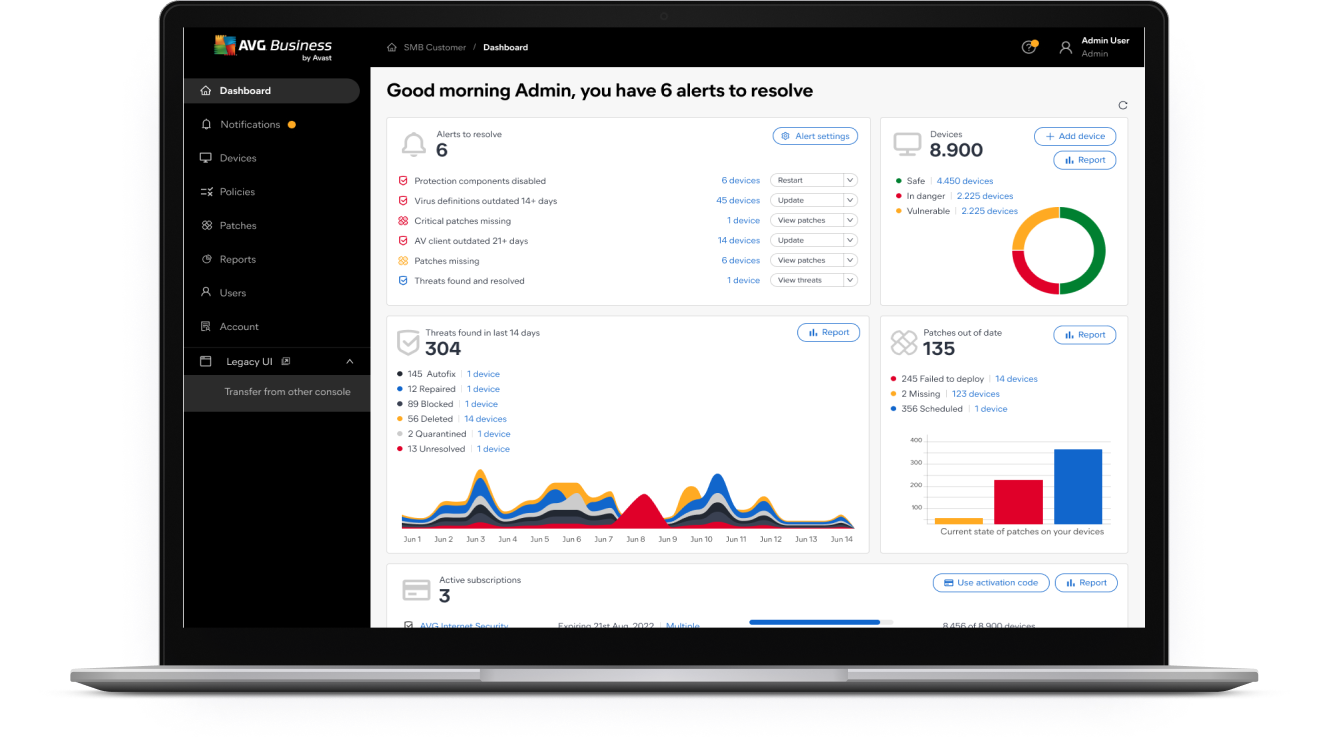Open the Restart action dropdown

[814, 180]
